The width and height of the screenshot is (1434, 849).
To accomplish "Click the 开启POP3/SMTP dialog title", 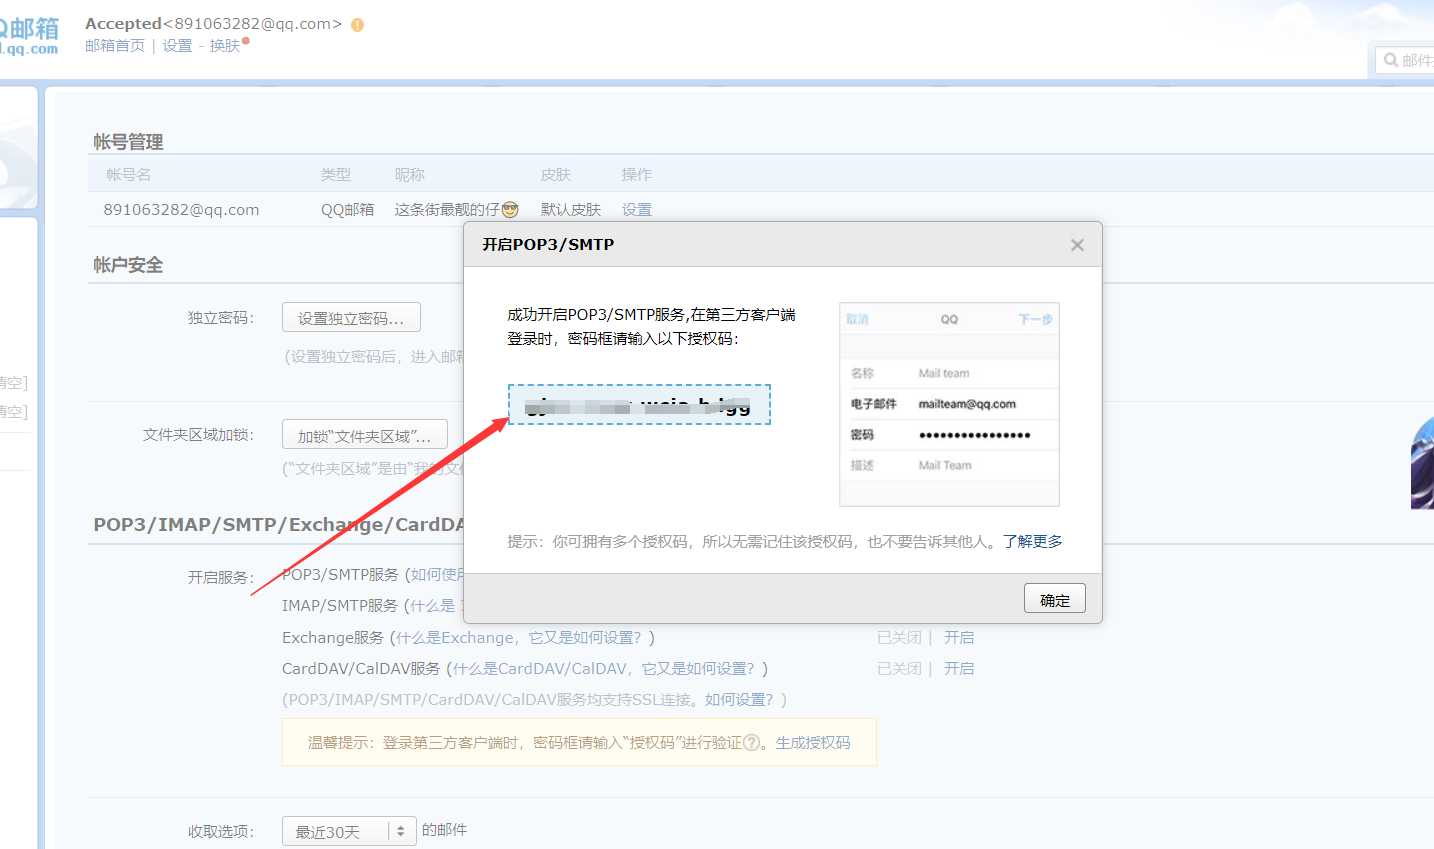I will coord(548,244).
